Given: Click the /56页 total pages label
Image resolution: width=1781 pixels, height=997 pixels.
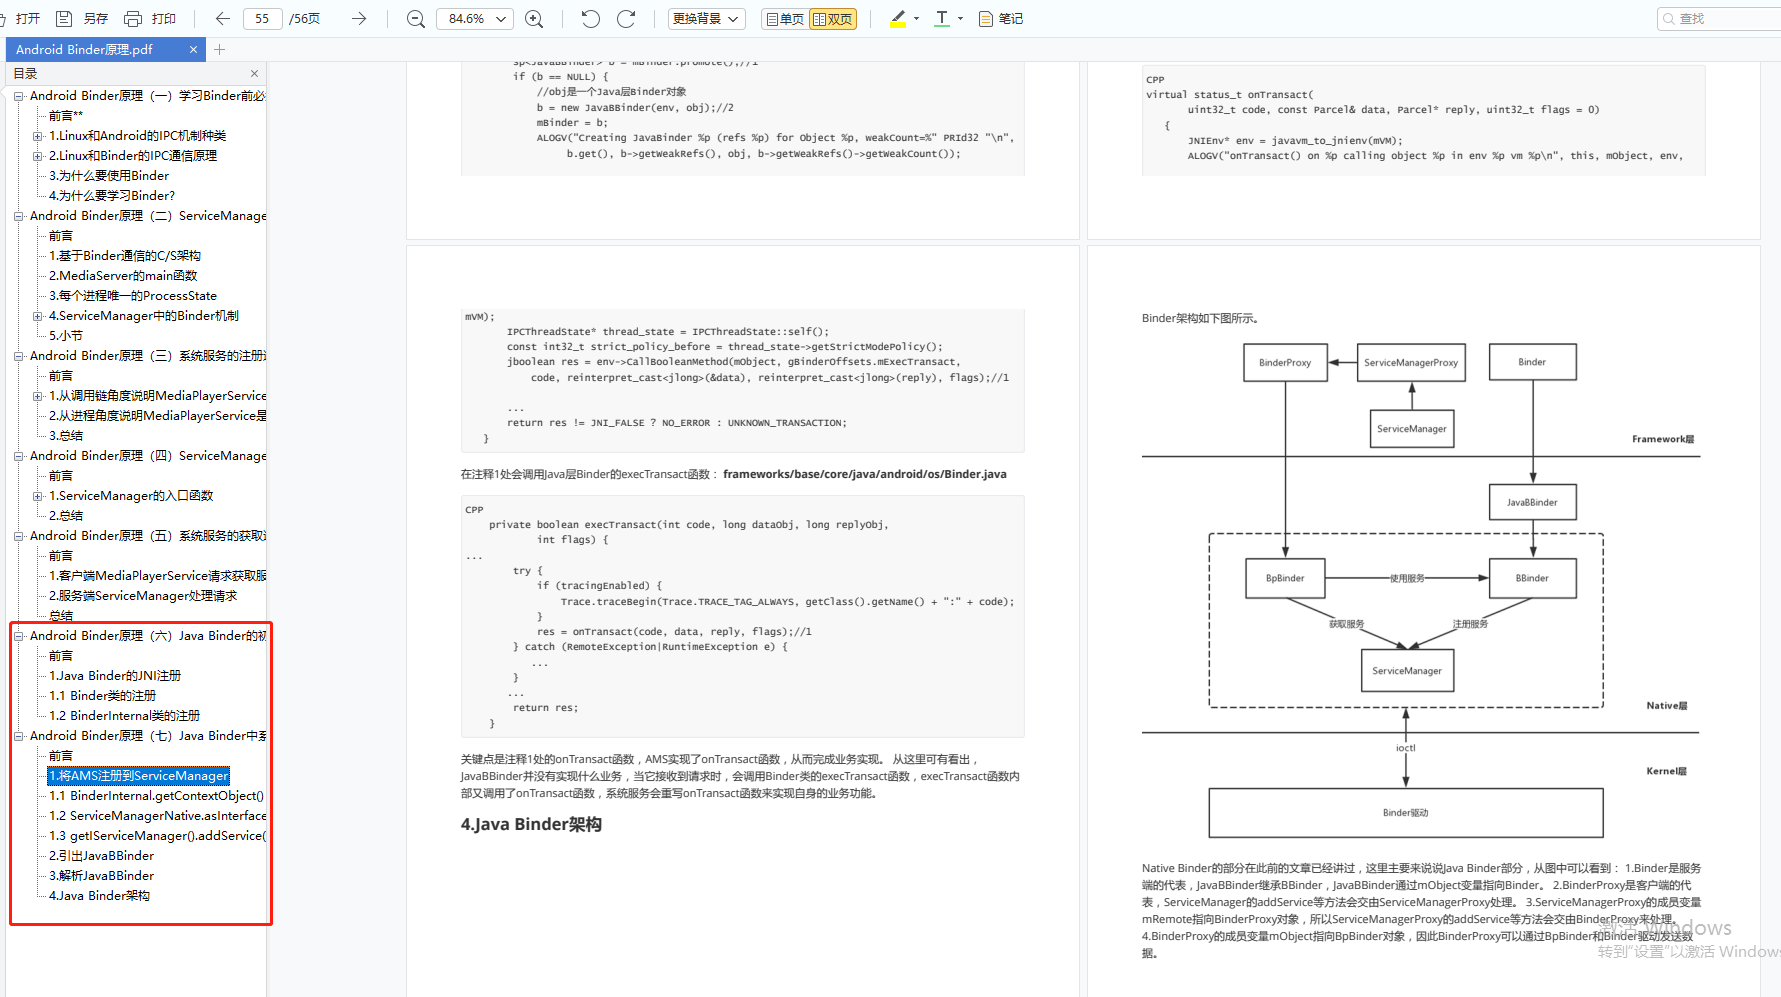Looking at the screenshot, I should [305, 18].
